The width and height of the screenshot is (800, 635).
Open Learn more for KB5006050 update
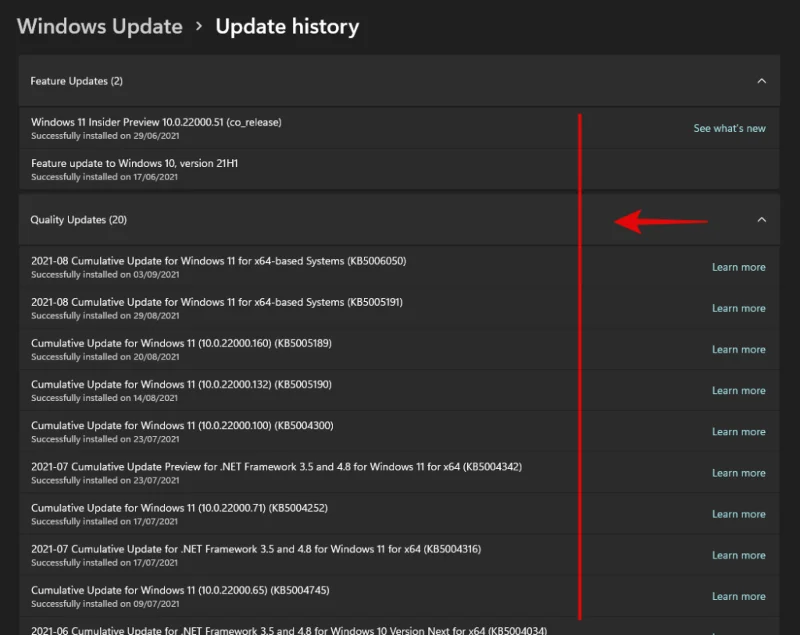738,267
